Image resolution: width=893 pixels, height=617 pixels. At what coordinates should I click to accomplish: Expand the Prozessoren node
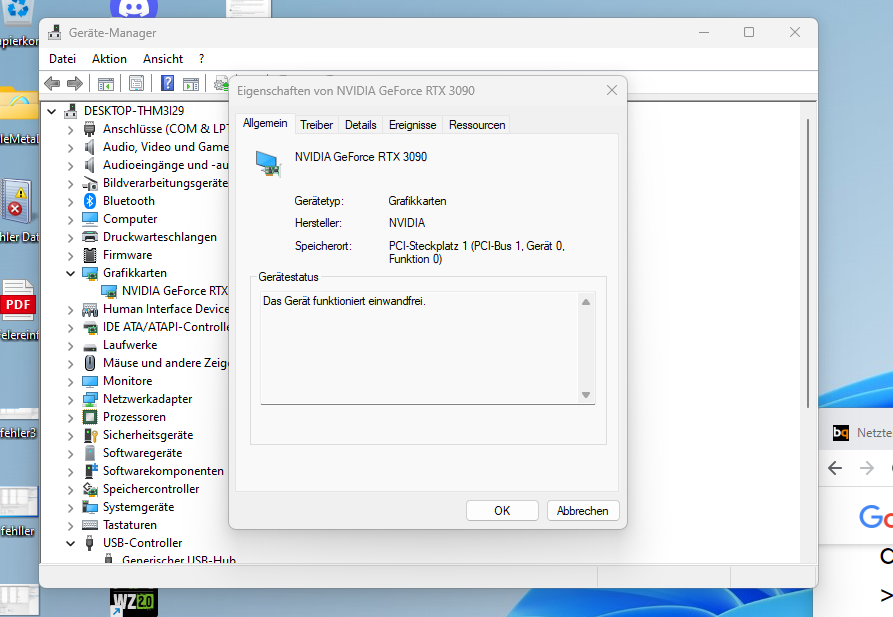click(70, 418)
